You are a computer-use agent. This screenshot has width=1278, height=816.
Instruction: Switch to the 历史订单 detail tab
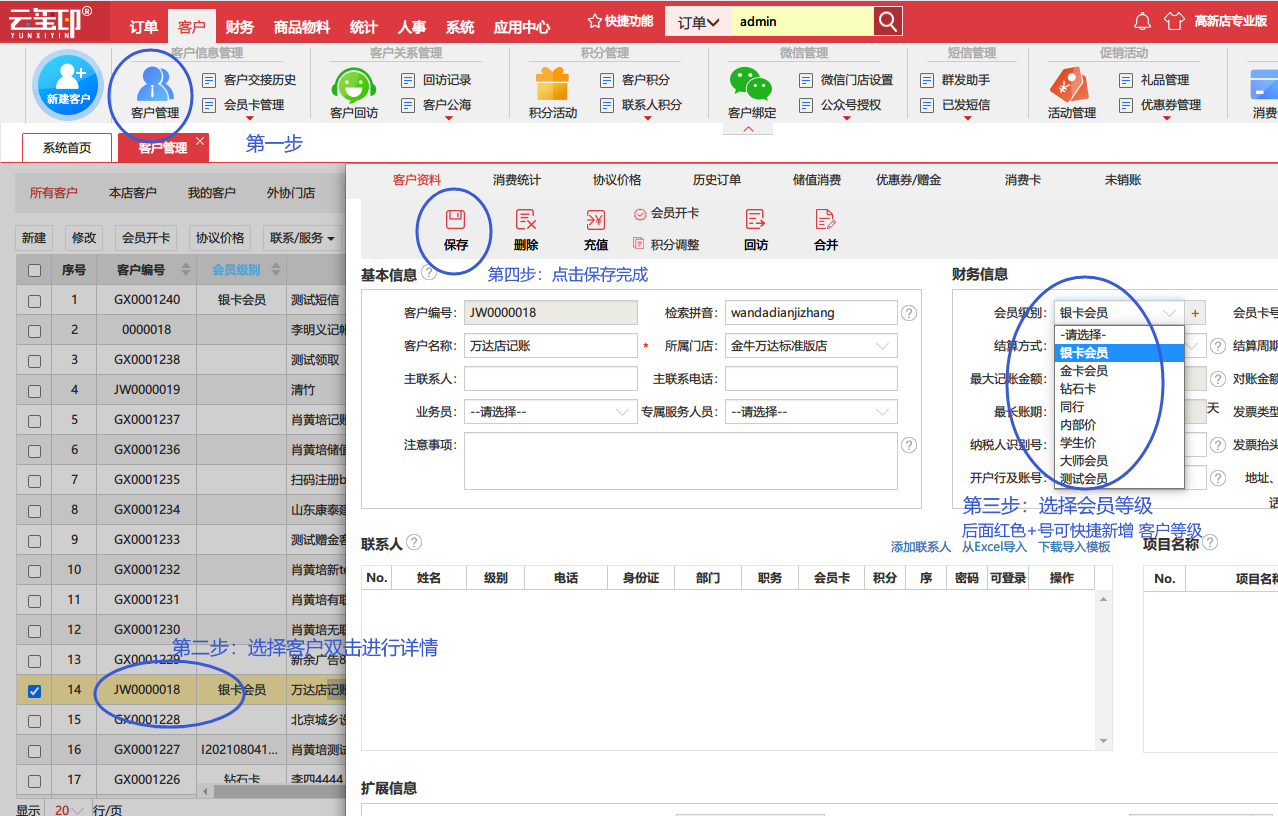[717, 180]
